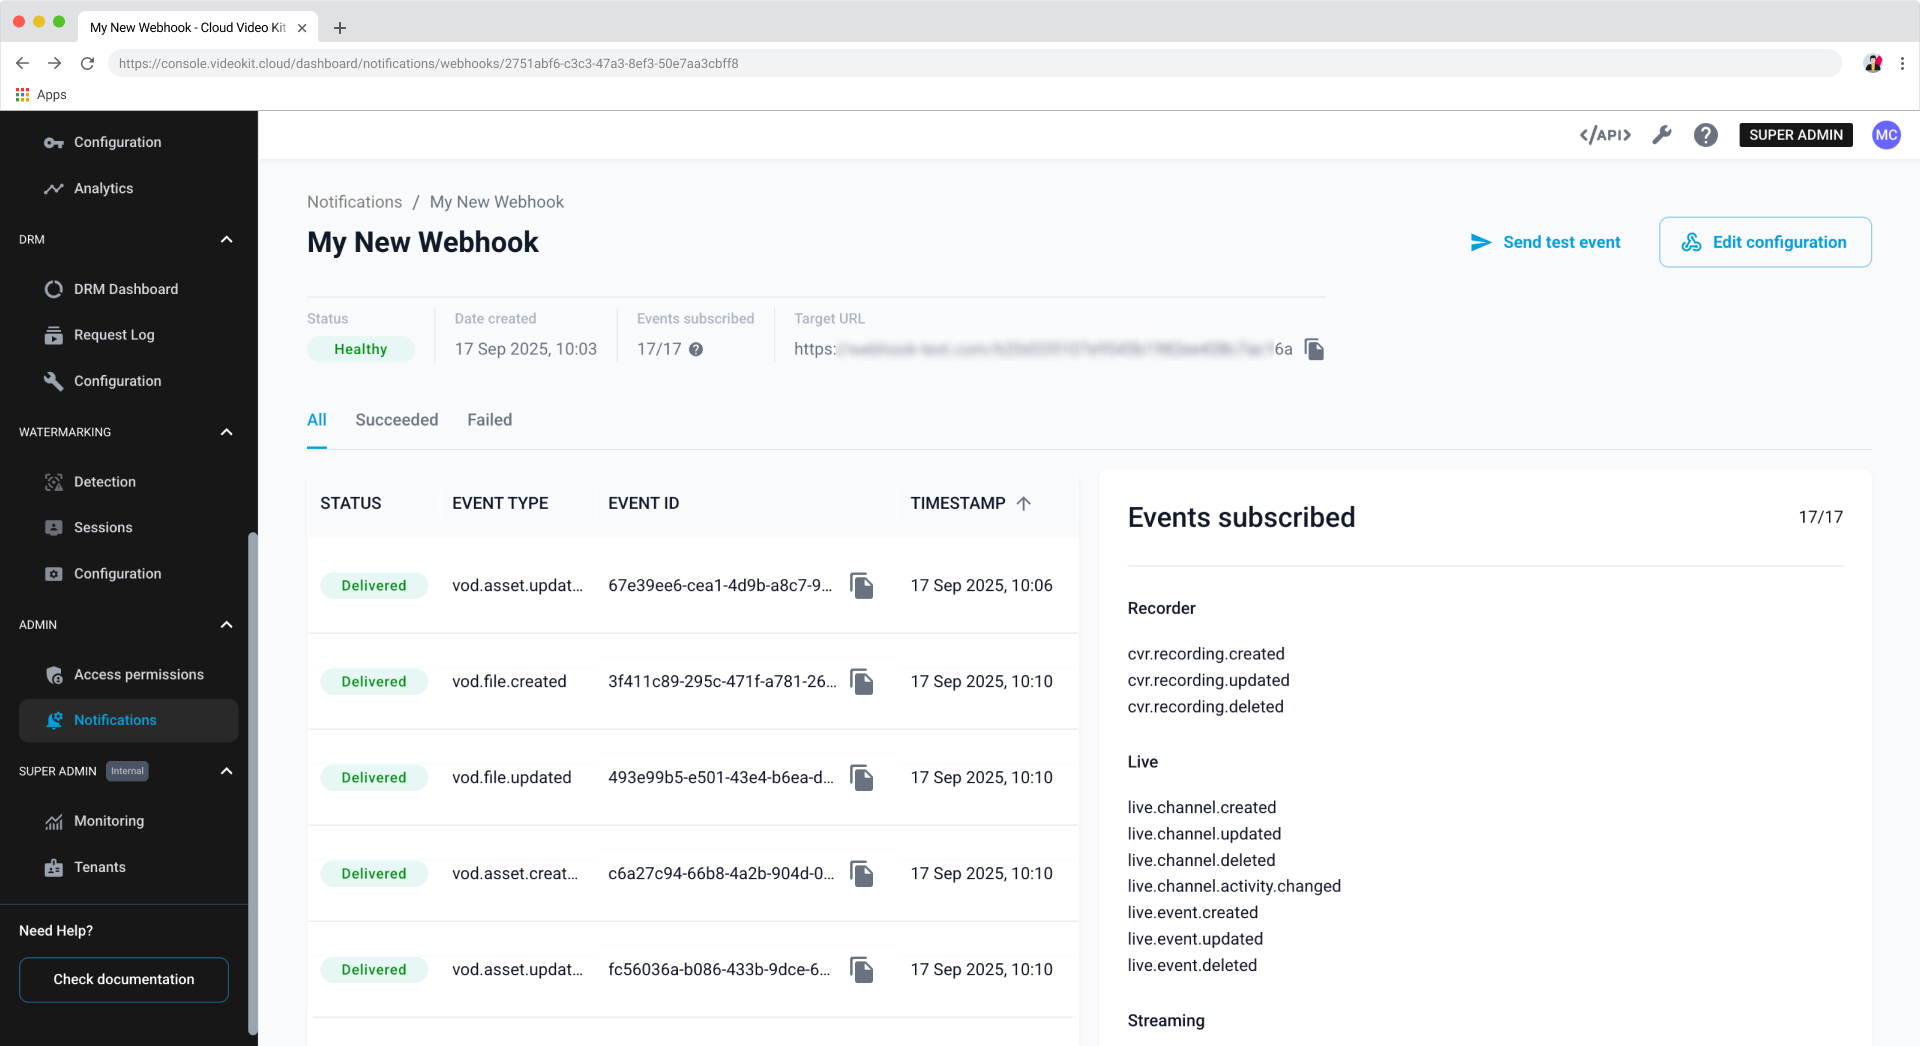
Task: Click the Edit configuration button
Action: click(1764, 242)
